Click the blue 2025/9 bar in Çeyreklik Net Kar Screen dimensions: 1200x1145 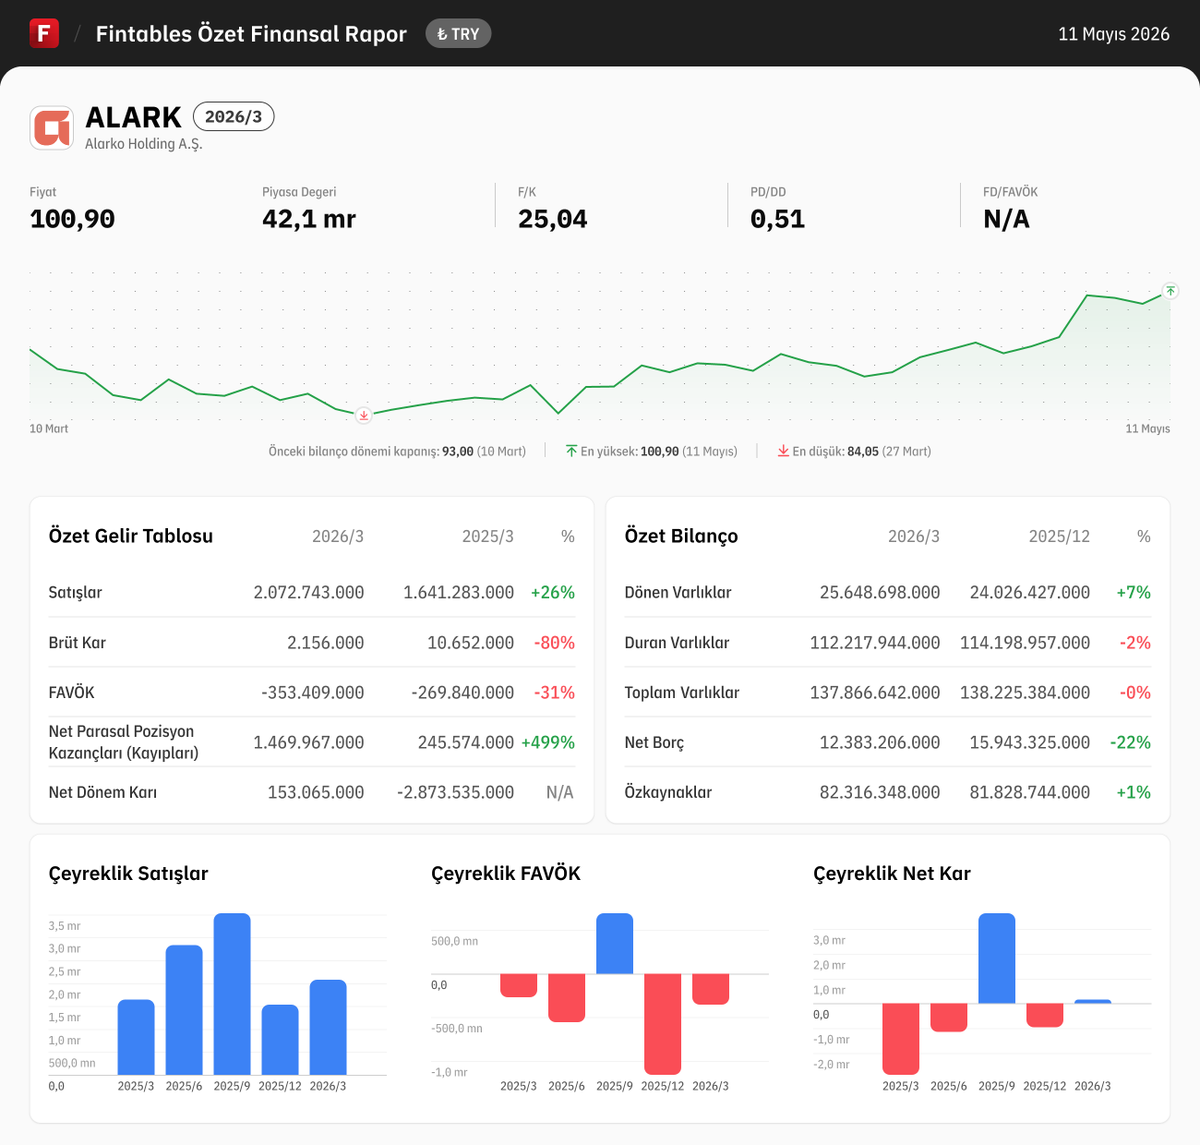click(x=997, y=958)
